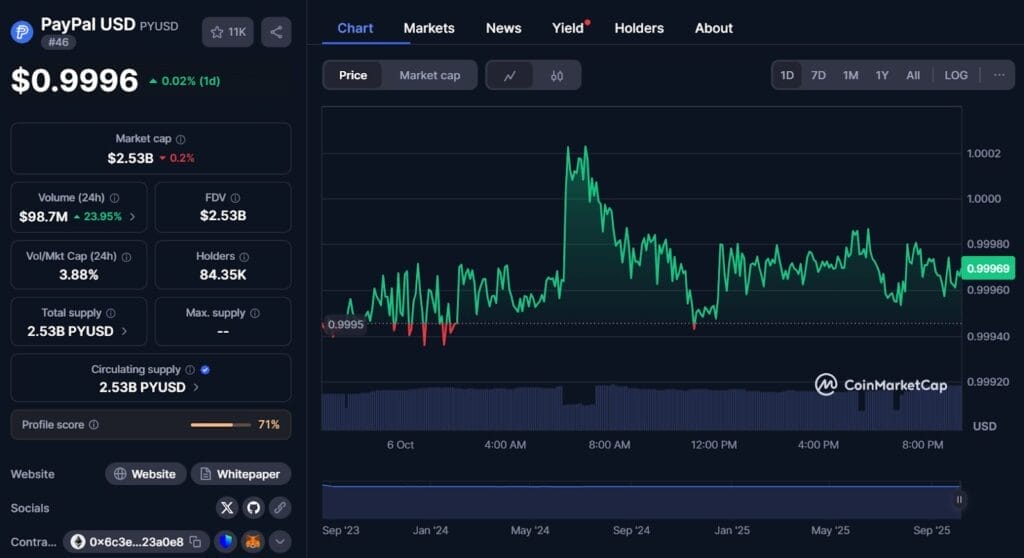Click the share icon beside the watchlist star
This screenshot has height=558, width=1024.
[276, 32]
